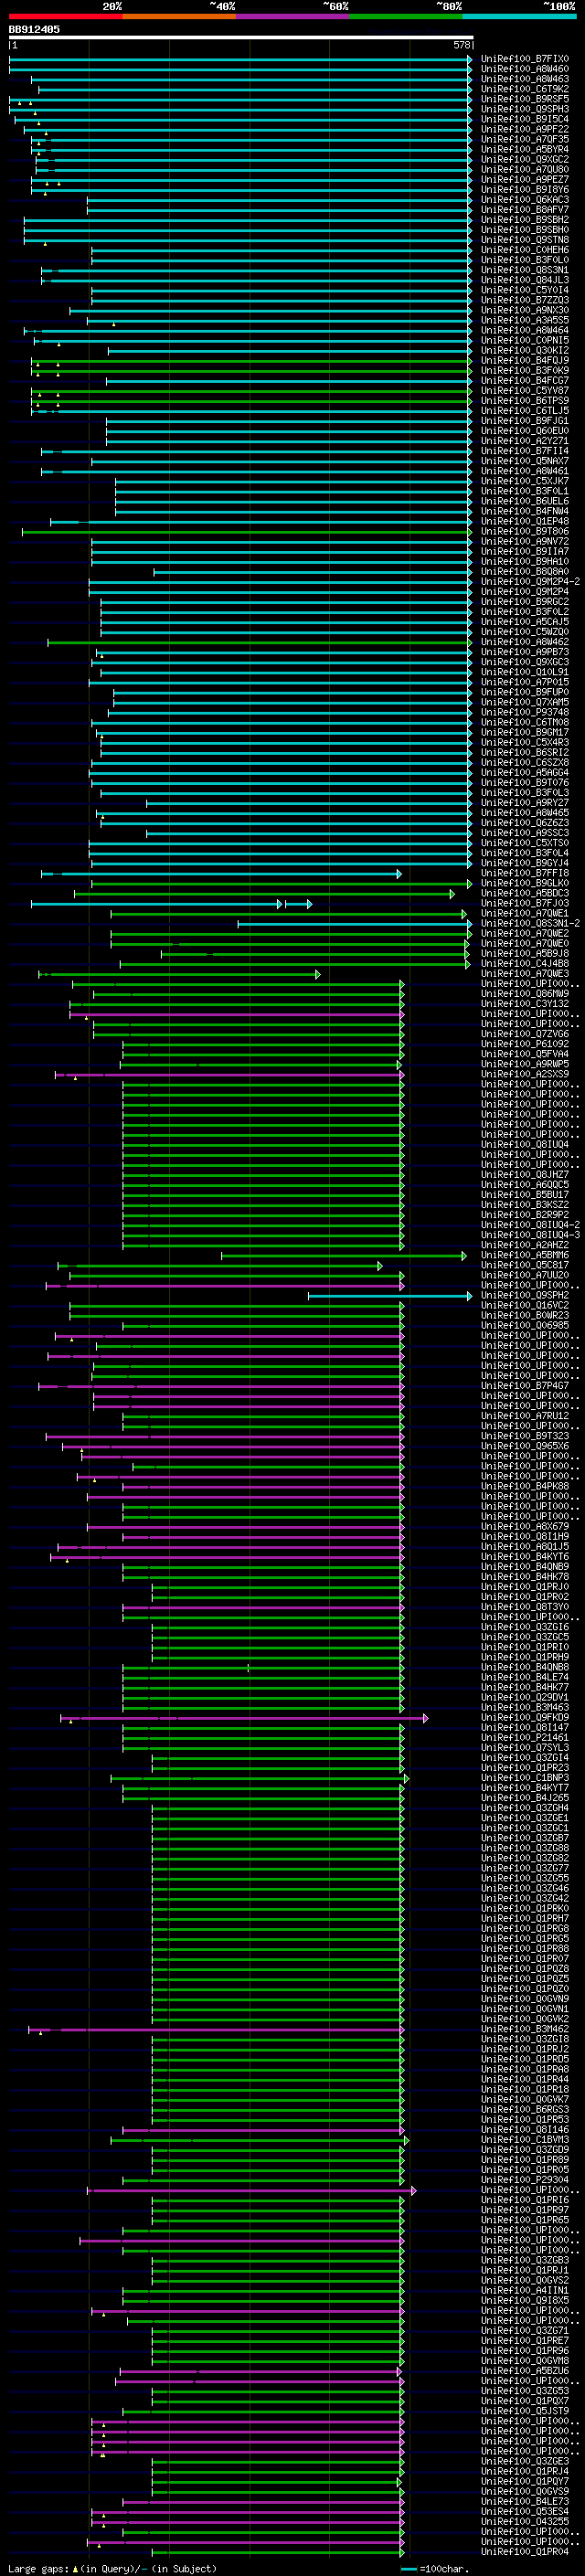Click the cyan =100char. scale line in legend

pos(408,2568)
